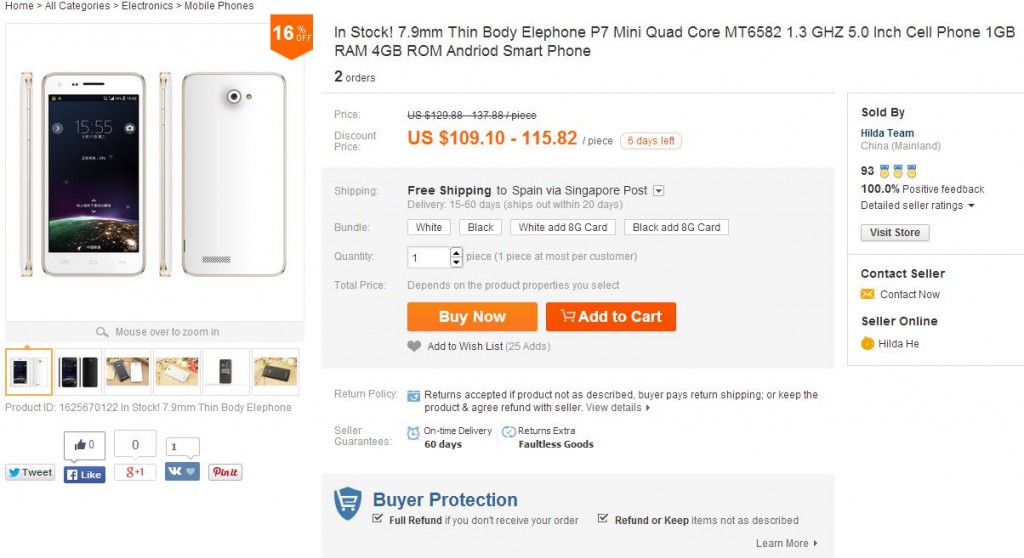
Task: Choose the Black add 8G Card bundle
Action: click(676, 227)
